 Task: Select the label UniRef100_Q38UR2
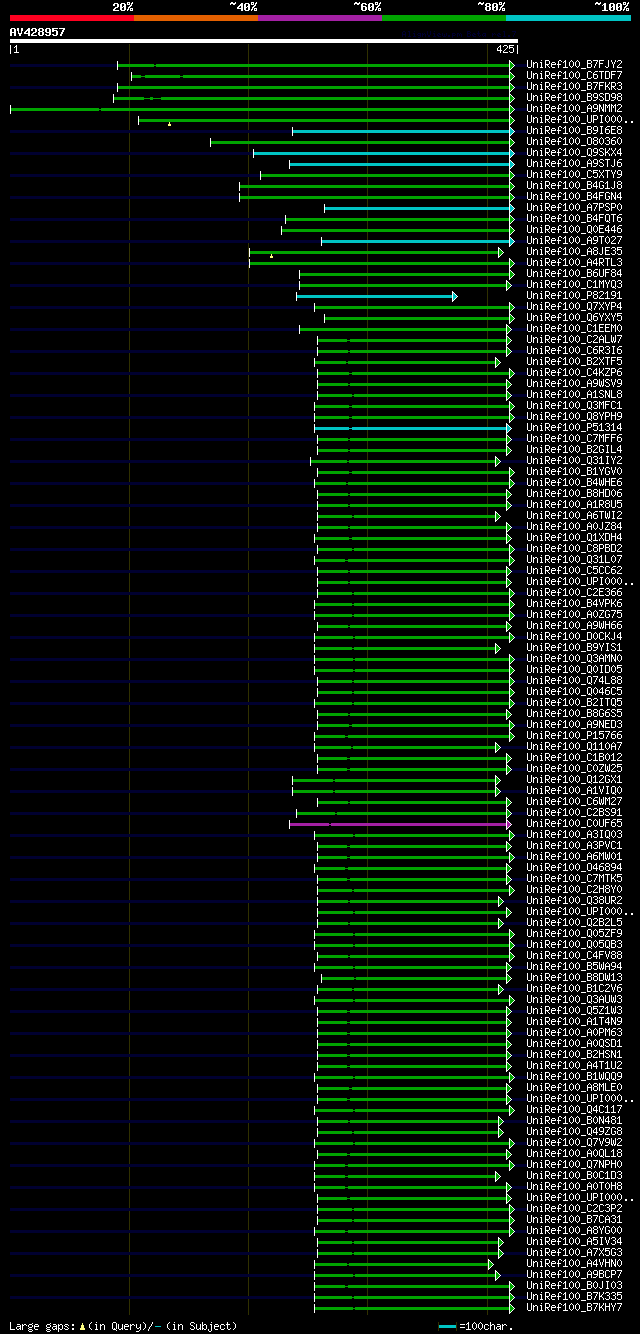[574, 901]
